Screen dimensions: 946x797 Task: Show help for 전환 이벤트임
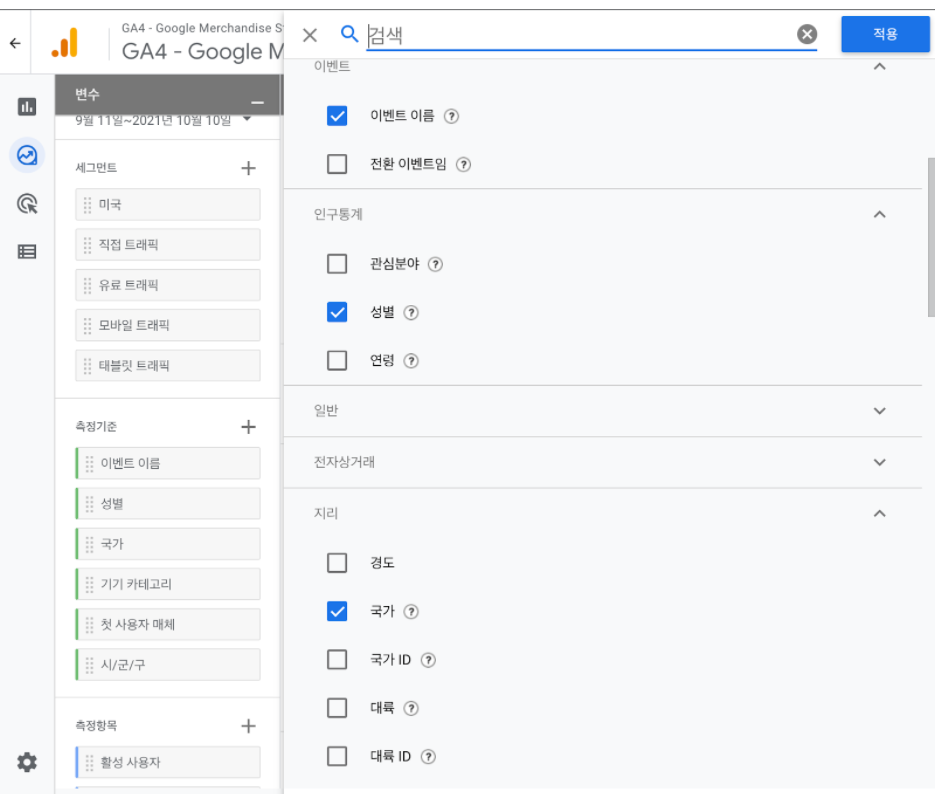pyautogui.click(x=463, y=164)
